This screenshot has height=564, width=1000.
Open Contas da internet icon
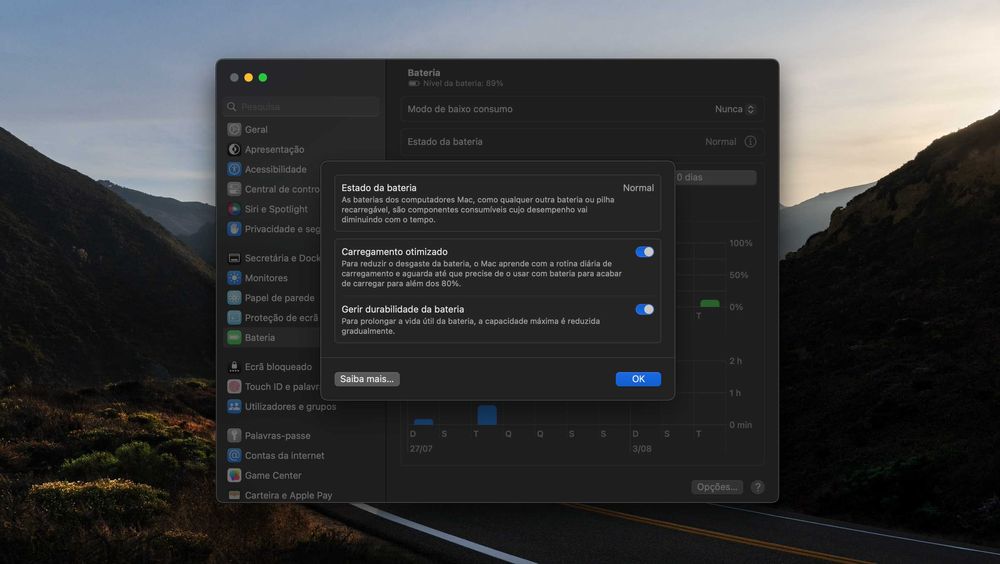(234, 456)
